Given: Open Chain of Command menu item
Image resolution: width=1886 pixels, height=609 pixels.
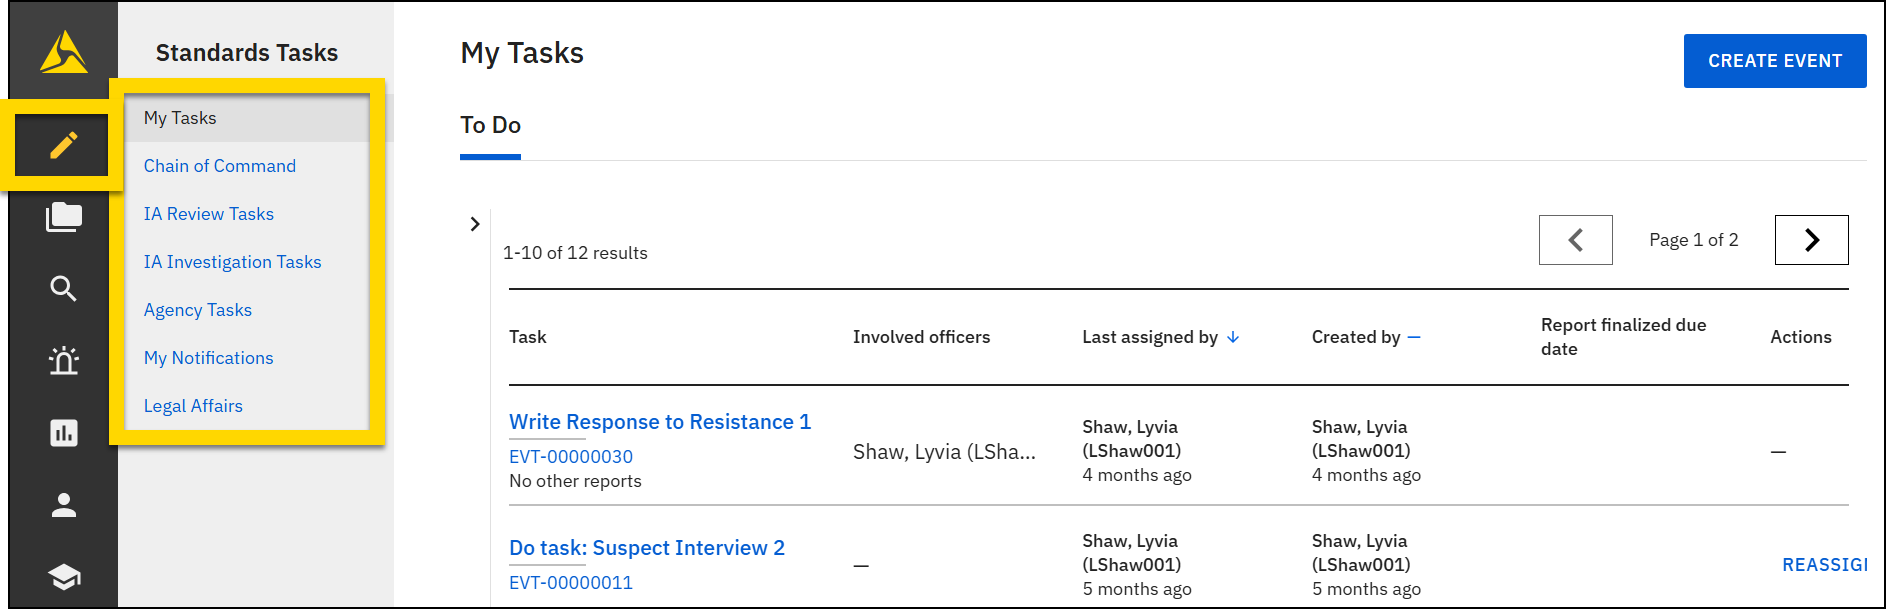Looking at the screenshot, I should 220,166.
